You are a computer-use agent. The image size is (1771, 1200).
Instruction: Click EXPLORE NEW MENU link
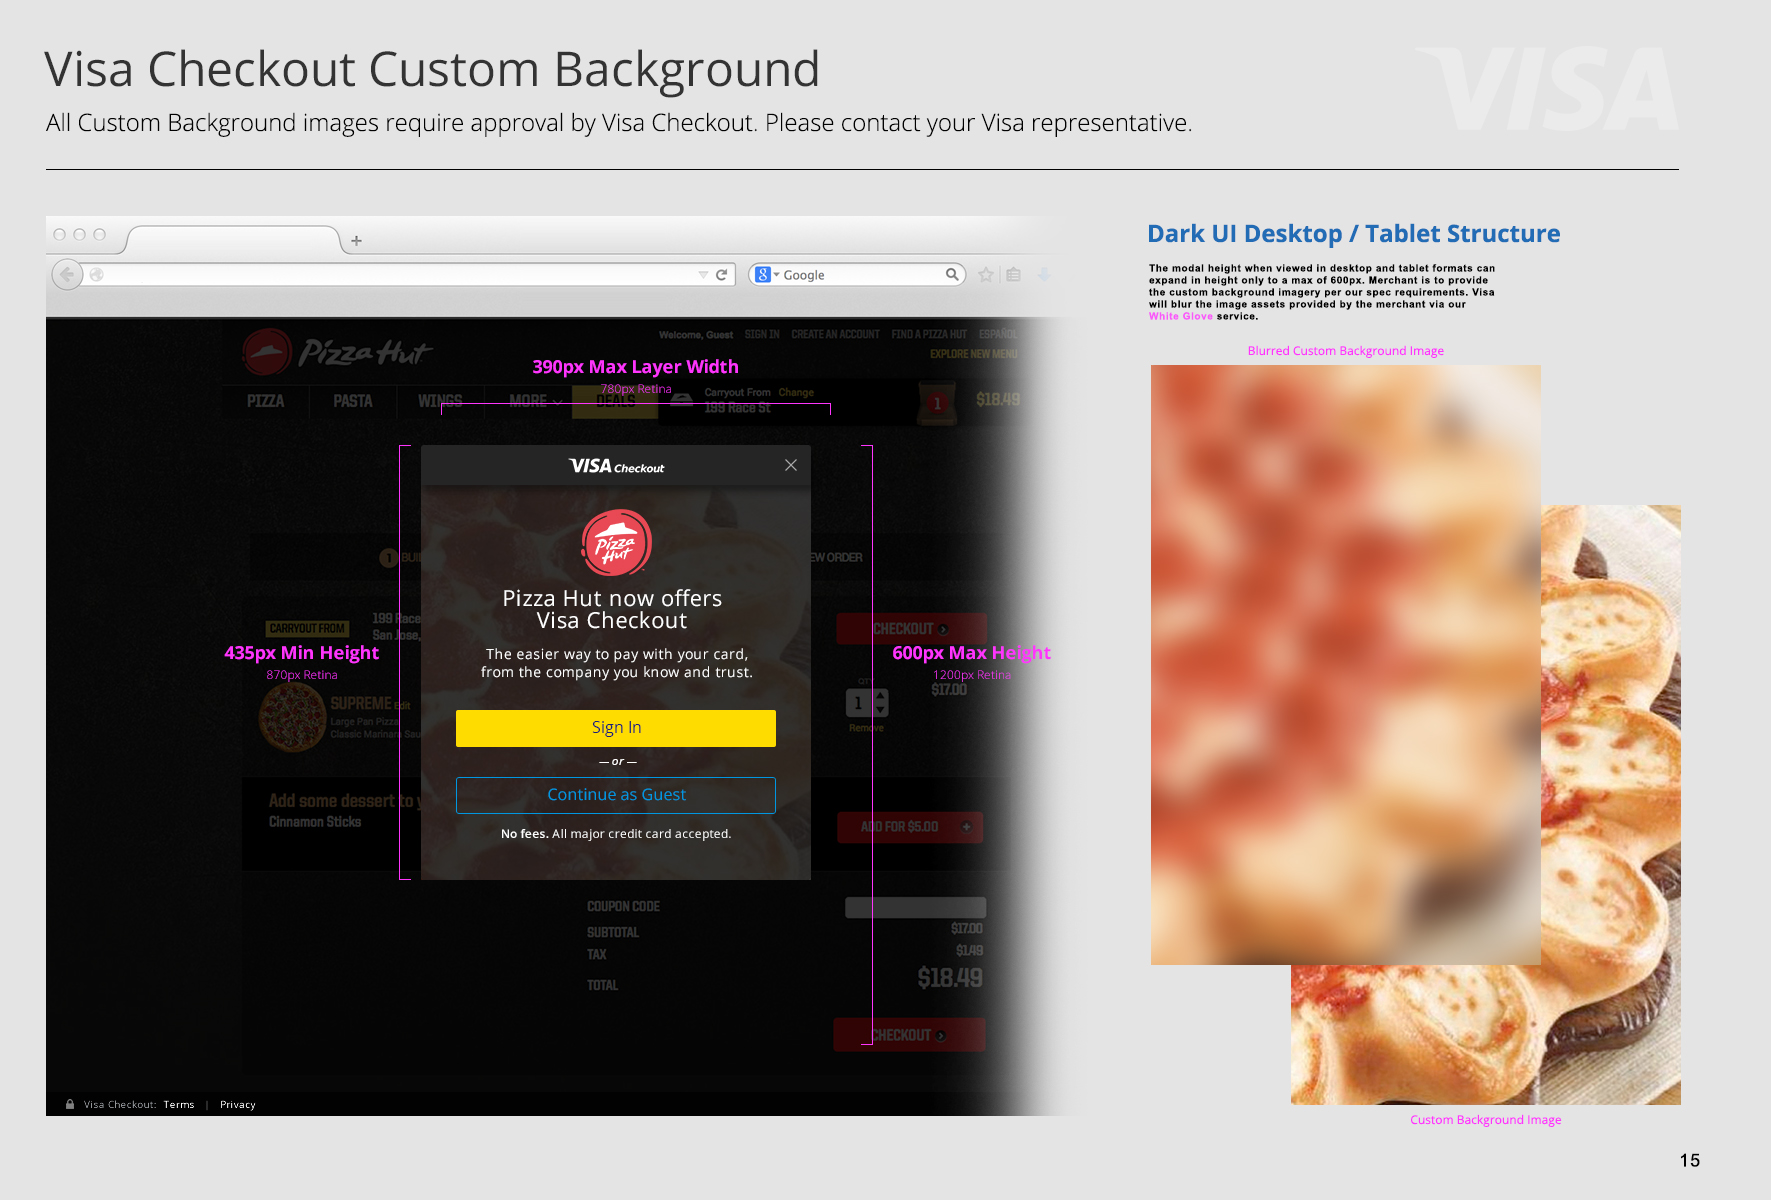973,354
